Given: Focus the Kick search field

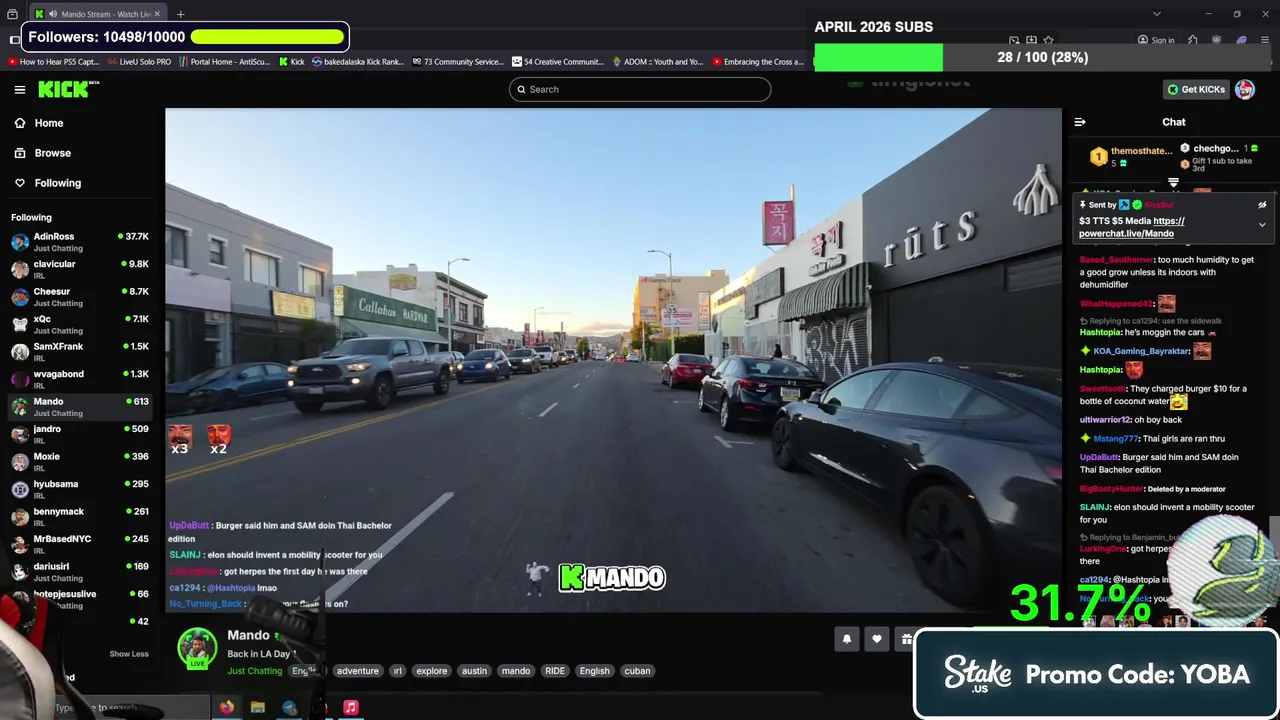Looking at the screenshot, I should (x=640, y=89).
